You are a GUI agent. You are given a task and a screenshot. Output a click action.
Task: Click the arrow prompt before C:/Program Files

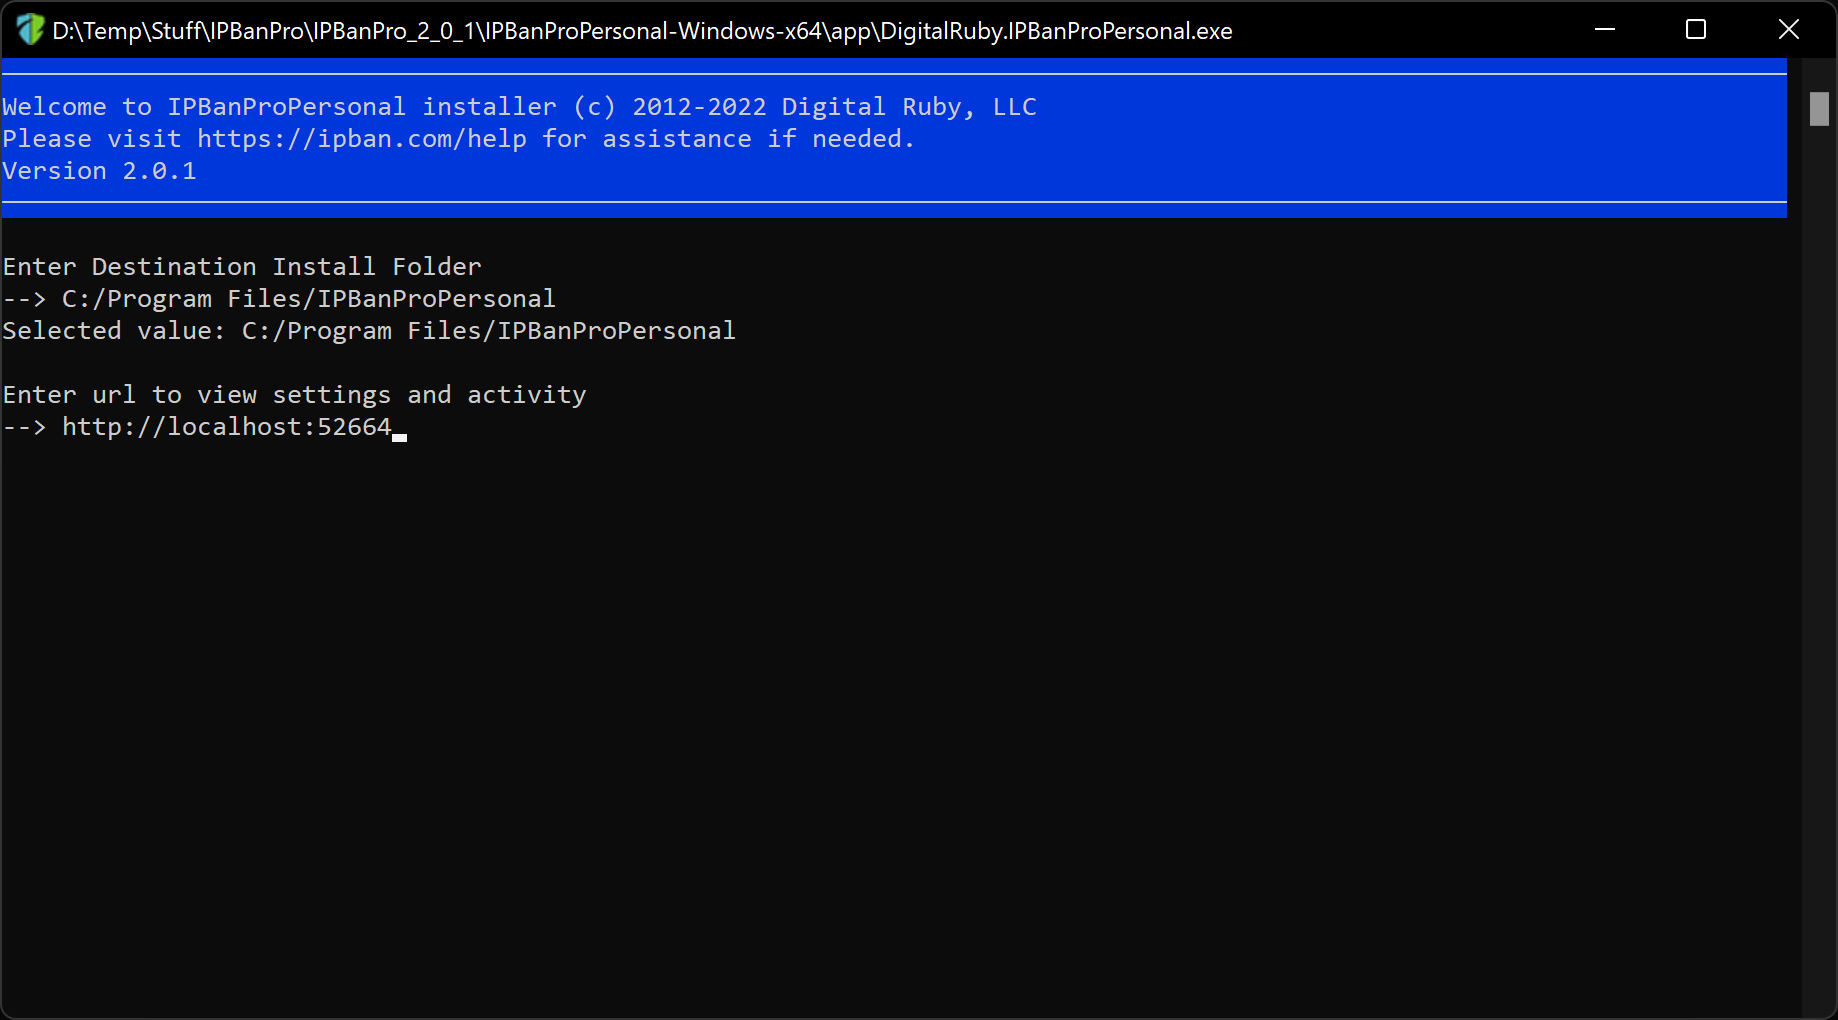(24, 299)
